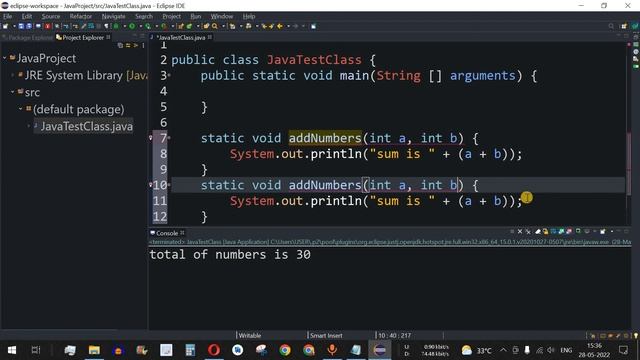Close the JavaTestClass.java editor tab
Image resolution: width=640 pixels, height=360 pixels.
pyautogui.click(x=210, y=37)
